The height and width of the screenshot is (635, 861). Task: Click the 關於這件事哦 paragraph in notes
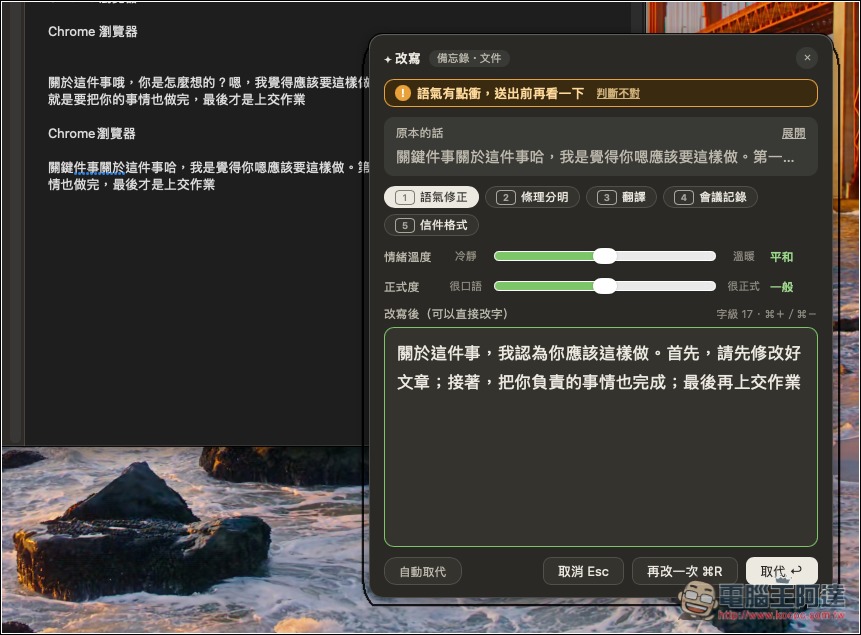tap(208, 91)
